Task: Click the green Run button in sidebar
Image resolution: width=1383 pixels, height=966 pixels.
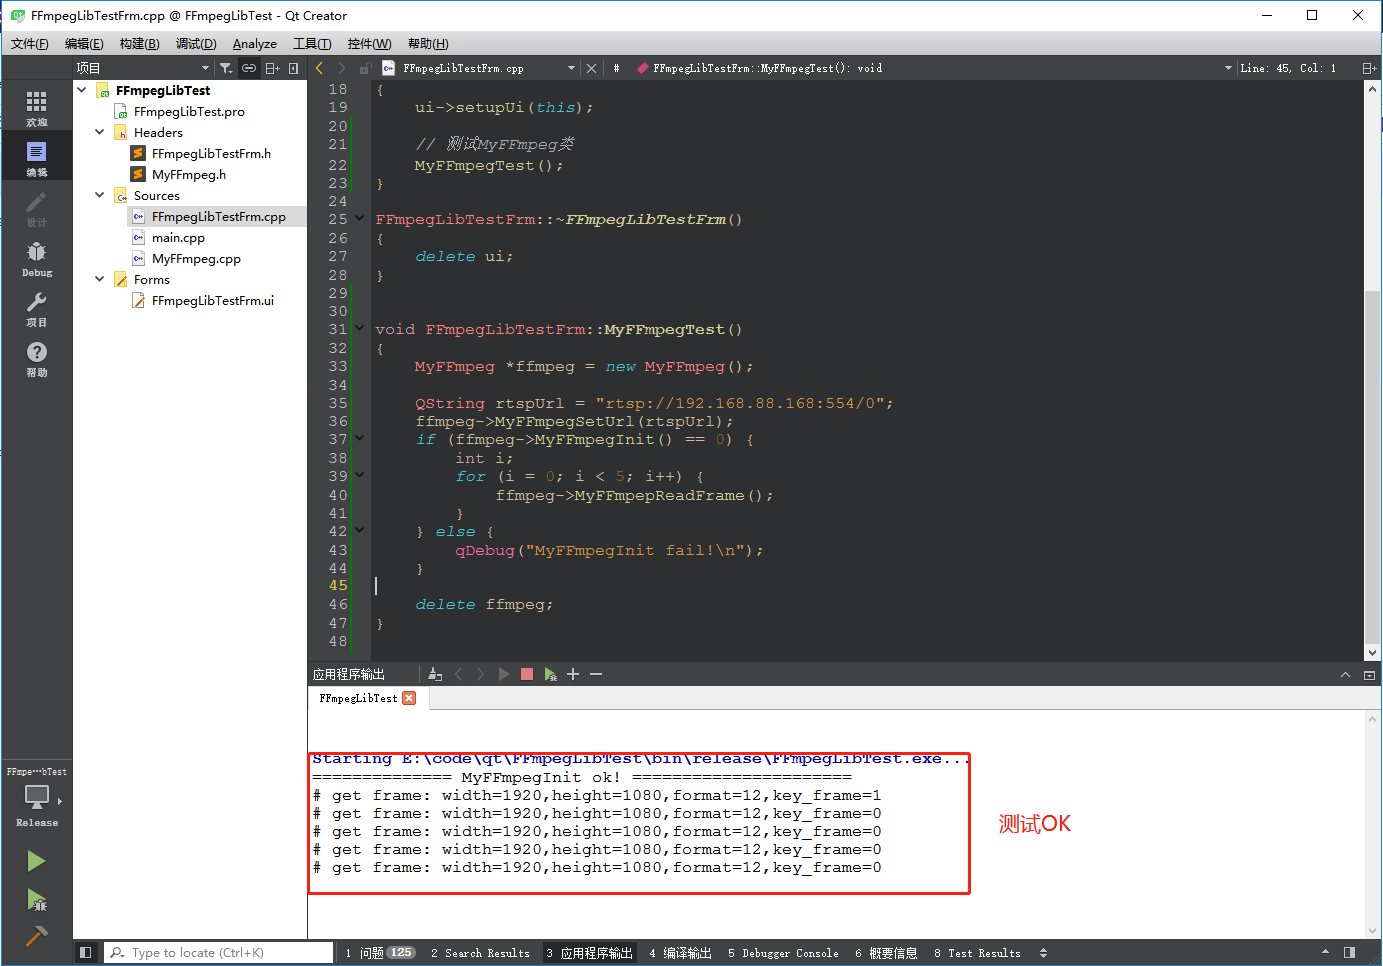Action: point(37,861)
